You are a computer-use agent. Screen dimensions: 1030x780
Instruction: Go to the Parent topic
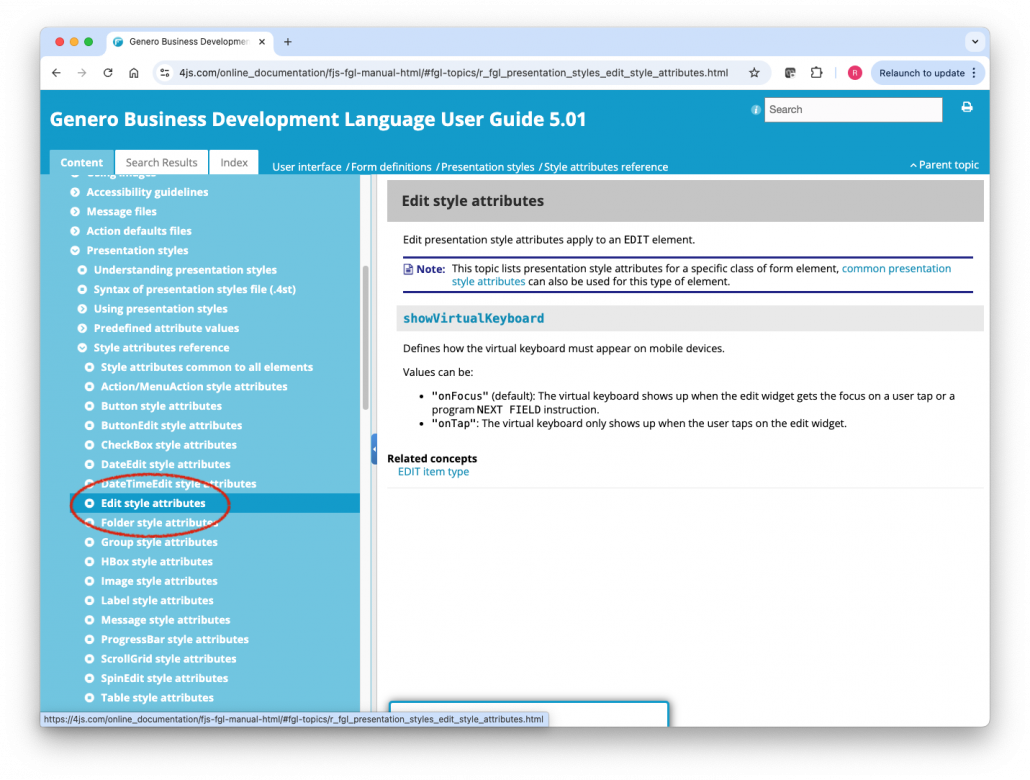tap(944, 165)
